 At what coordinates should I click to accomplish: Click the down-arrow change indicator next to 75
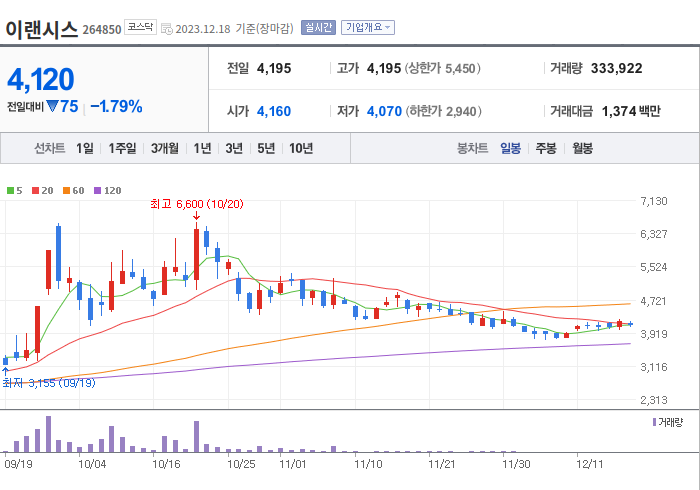tap(53, 106)
